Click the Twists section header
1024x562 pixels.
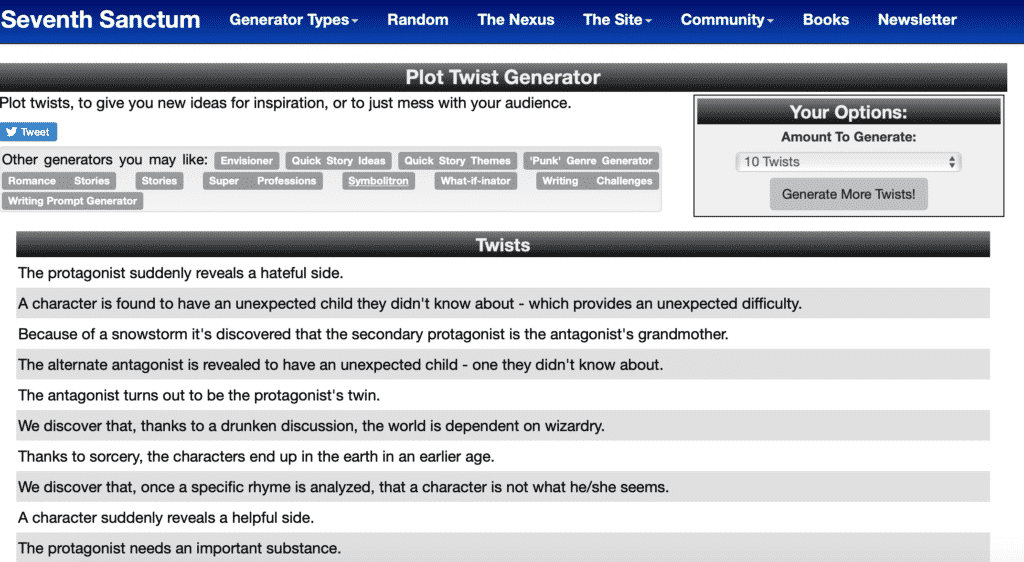[x=503, y=245]
